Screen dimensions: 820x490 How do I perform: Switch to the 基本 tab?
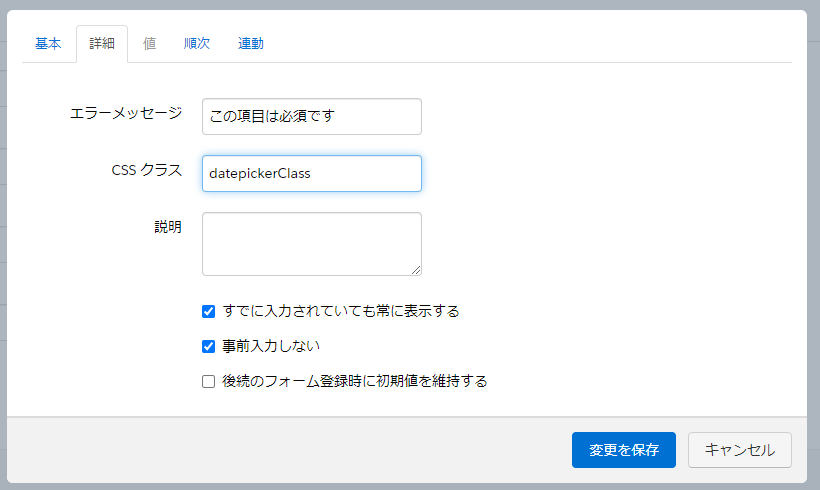click(x=48, y=43)
